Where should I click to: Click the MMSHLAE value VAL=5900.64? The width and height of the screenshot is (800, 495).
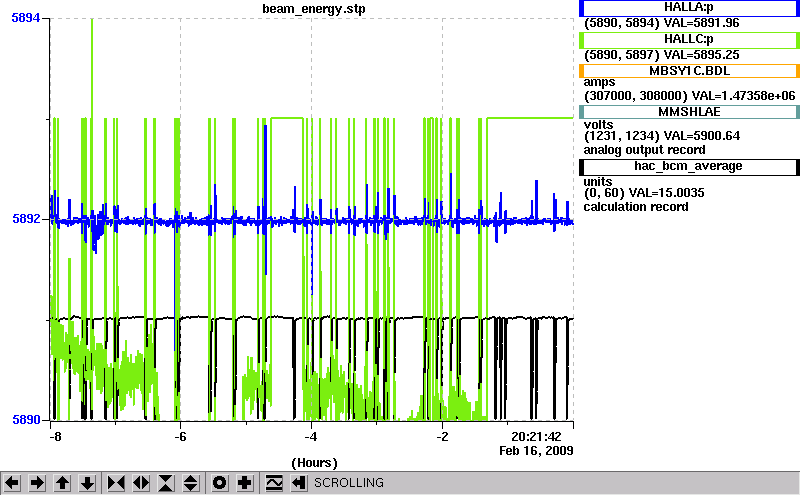[702, 136]
